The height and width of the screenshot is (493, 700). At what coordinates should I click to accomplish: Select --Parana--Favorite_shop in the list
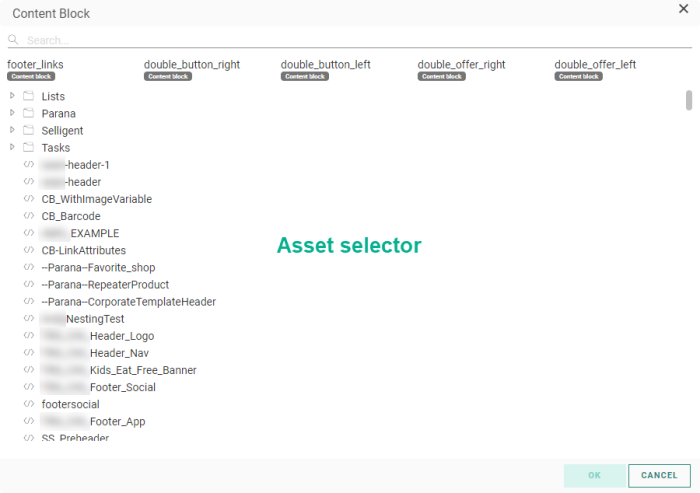click(98, 268)
